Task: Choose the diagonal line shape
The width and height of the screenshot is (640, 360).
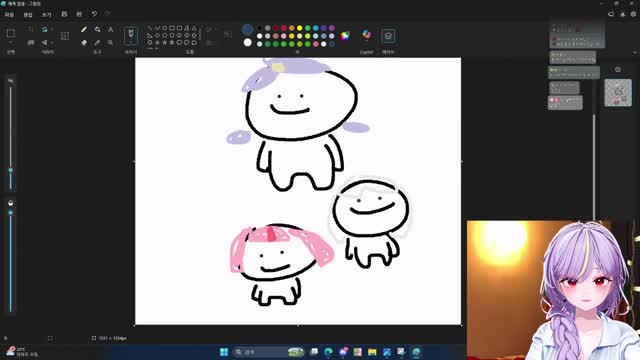Action: [150, 28]
